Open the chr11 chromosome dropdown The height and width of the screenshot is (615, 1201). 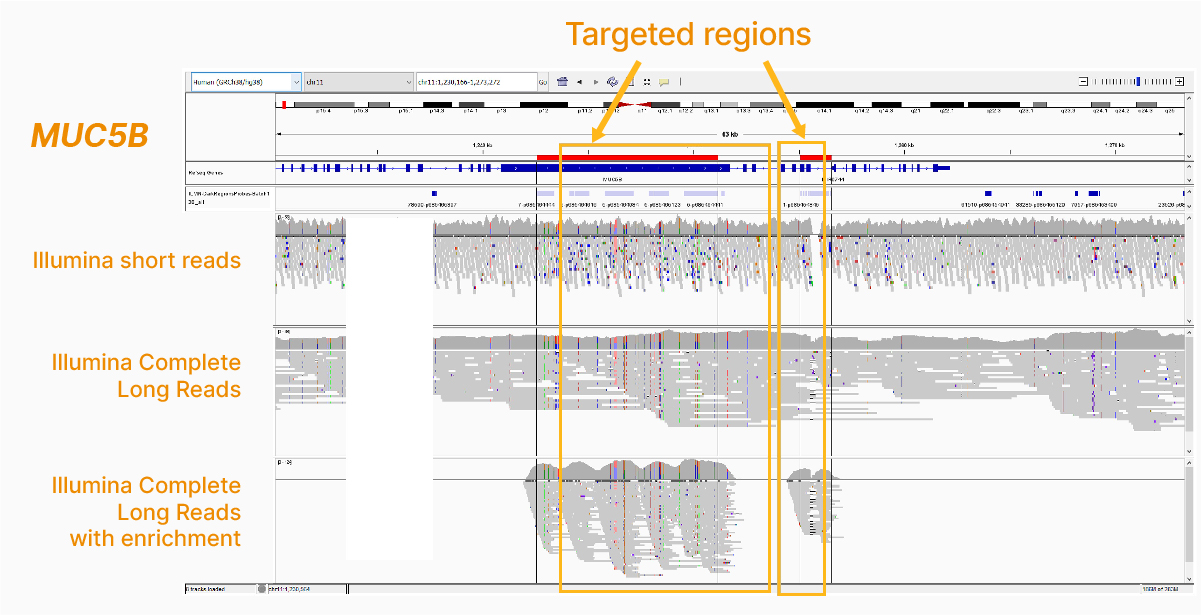coord(358,82)
